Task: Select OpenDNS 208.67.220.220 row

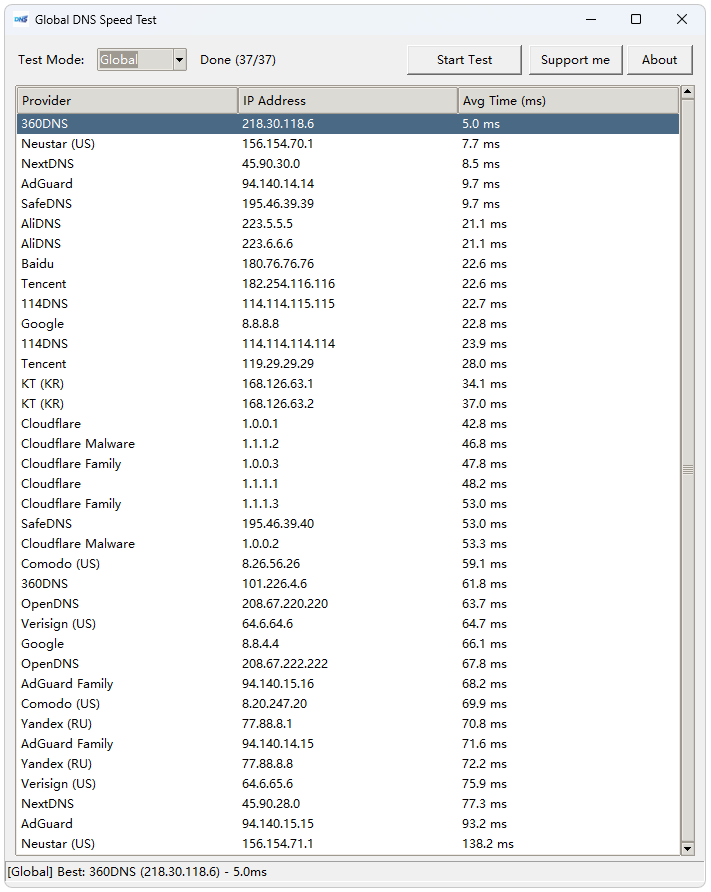Action: 348,604
